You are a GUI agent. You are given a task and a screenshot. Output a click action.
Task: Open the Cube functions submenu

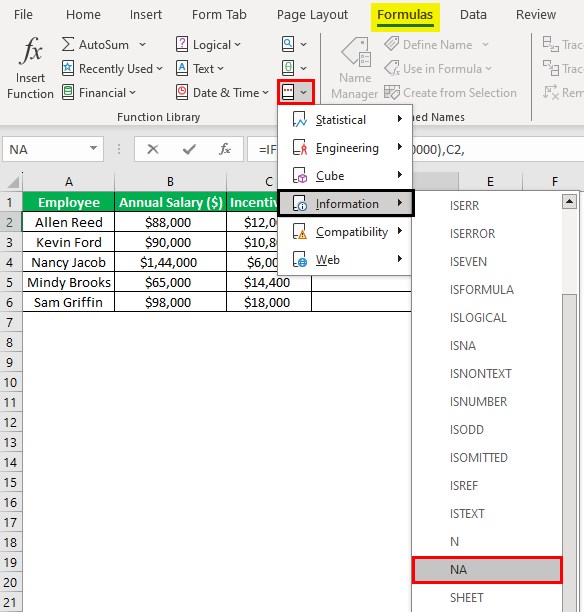(345, 176)
